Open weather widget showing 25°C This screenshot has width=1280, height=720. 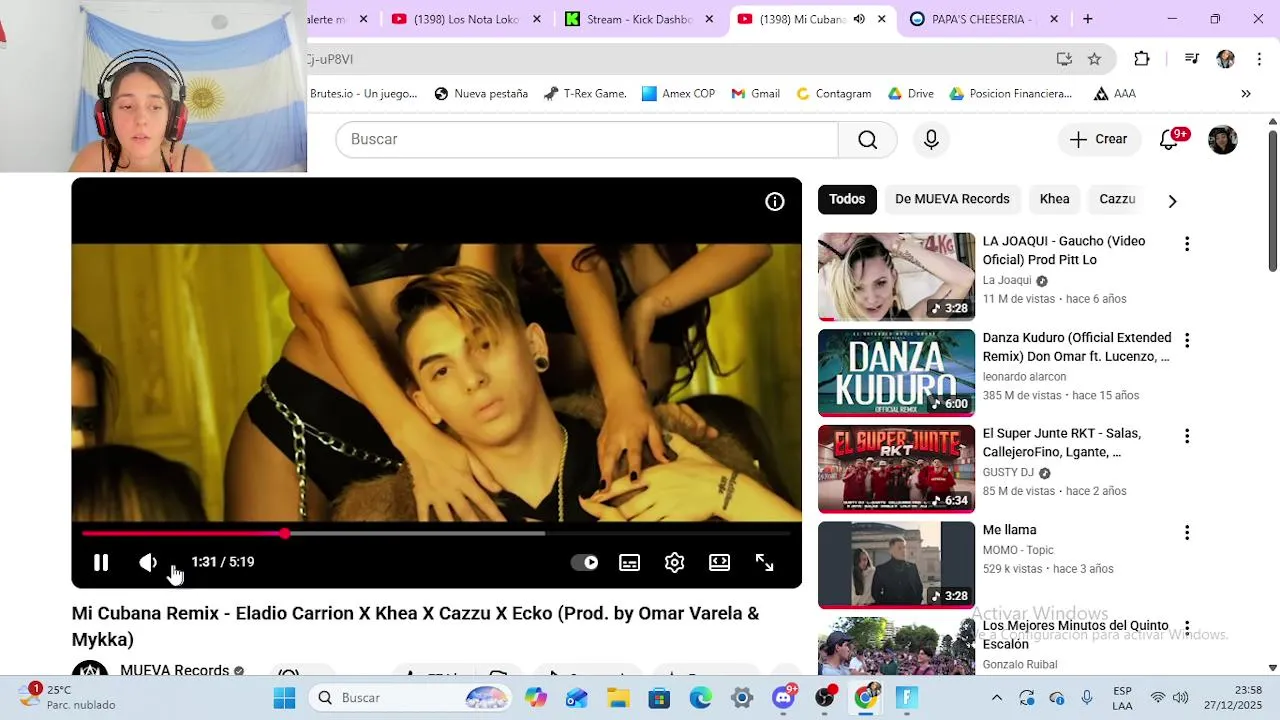click(x=66, y=697)
